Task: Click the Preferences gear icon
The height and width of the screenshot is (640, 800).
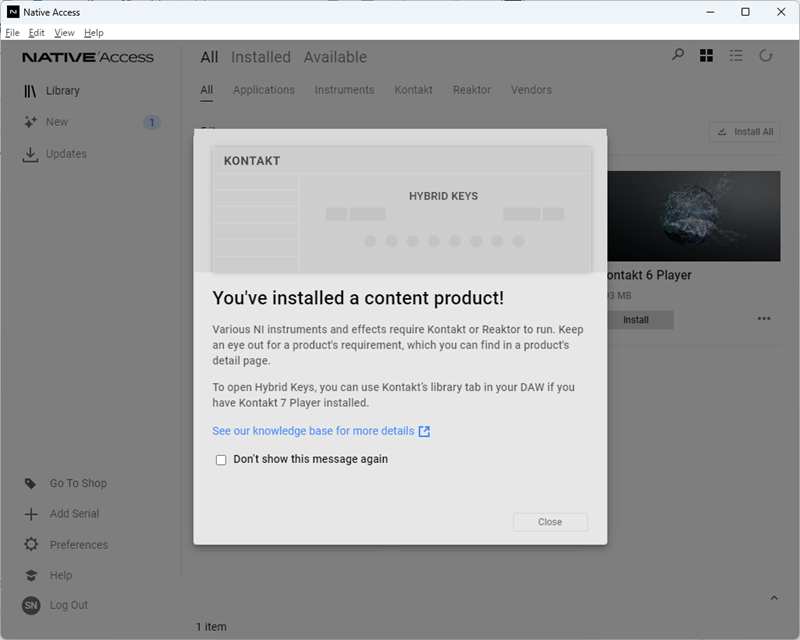Action: 31,544
